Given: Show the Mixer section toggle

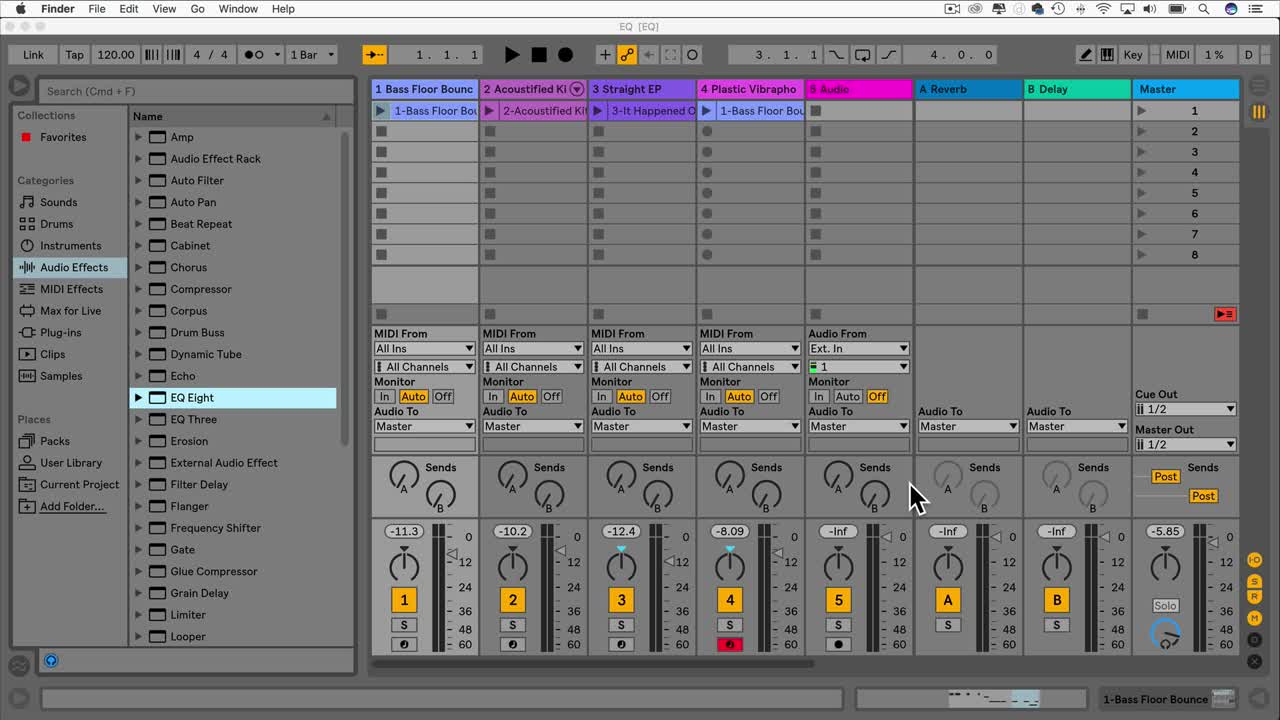Looking at the screenshot, I should point(1254,619).
